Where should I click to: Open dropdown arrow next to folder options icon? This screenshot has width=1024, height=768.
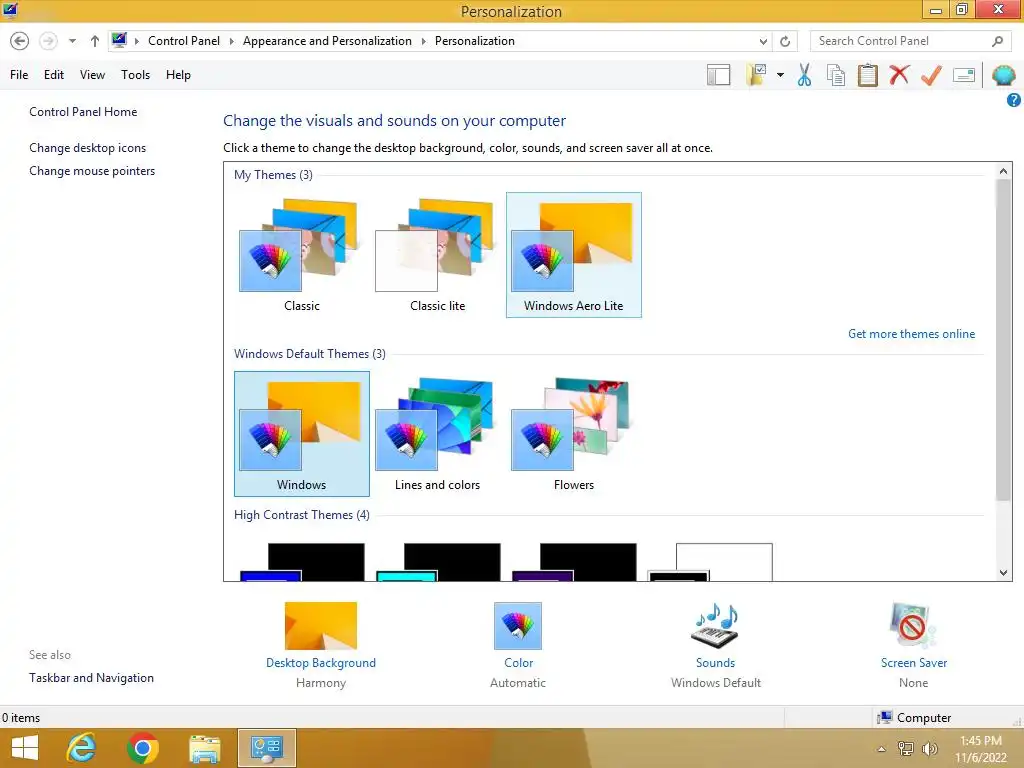780,75
